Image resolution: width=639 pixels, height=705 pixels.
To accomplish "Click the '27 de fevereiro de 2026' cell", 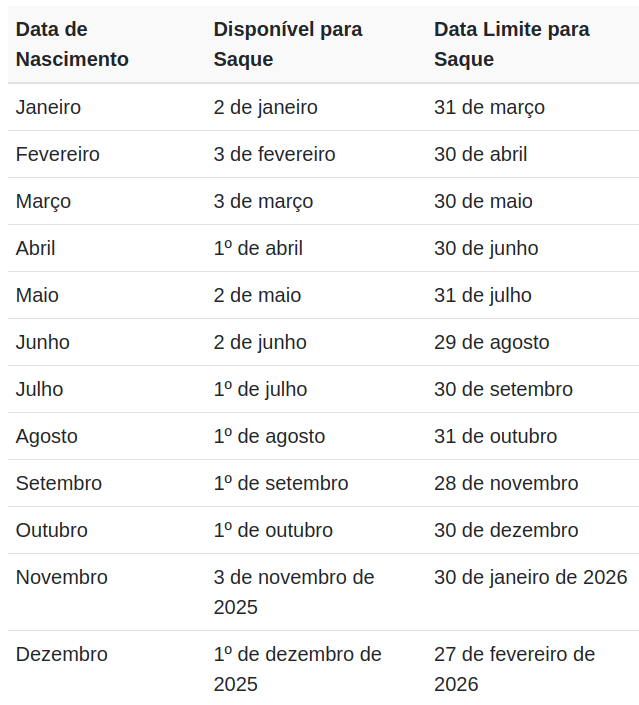I will pyautogui.click(x=514, y=669).
